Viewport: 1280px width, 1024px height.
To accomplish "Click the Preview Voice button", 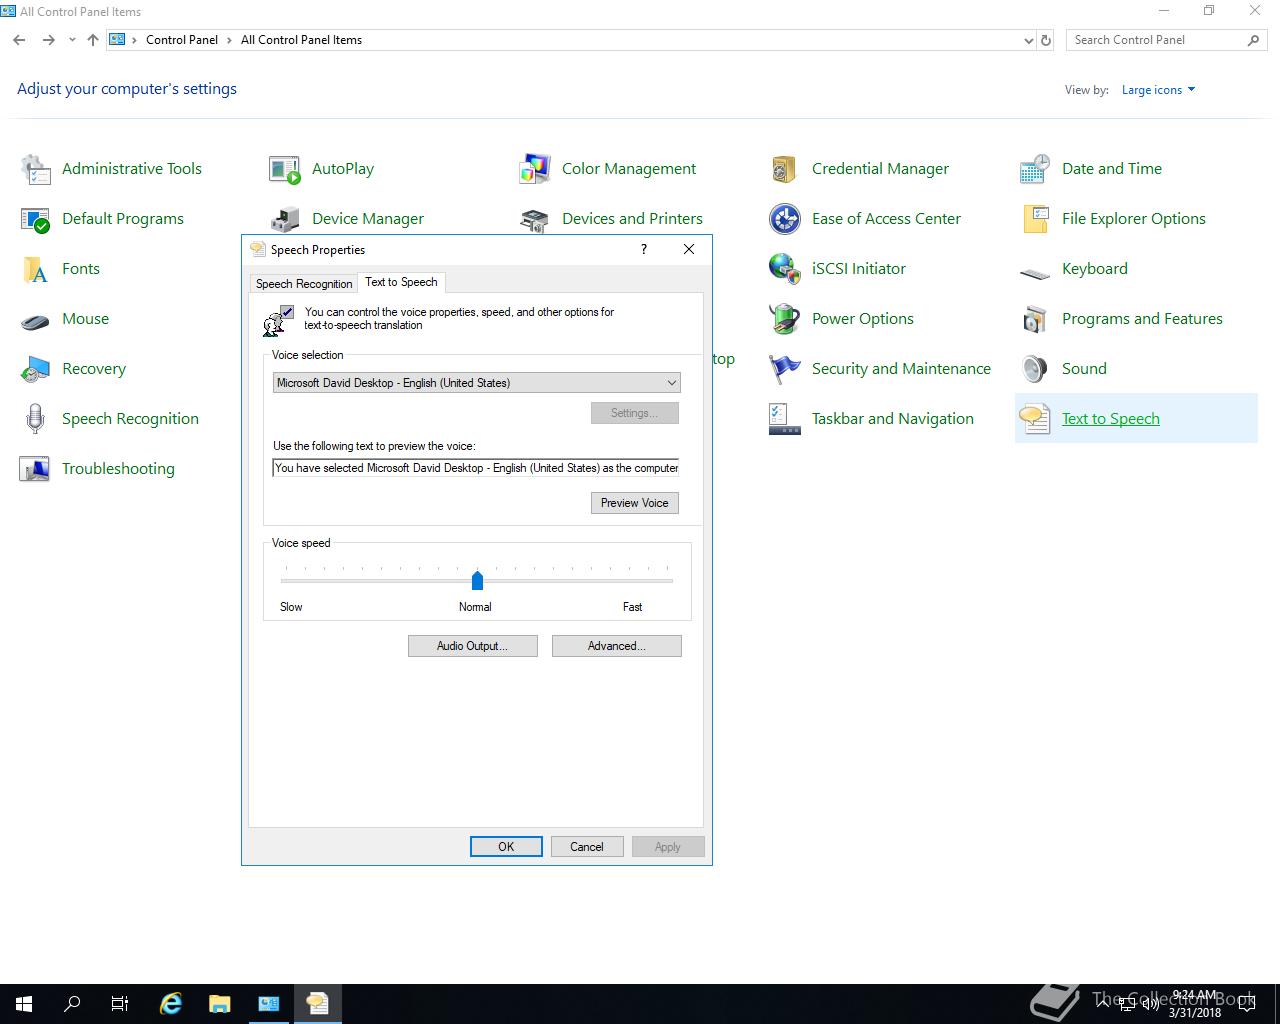I will [x=634, y=503].
